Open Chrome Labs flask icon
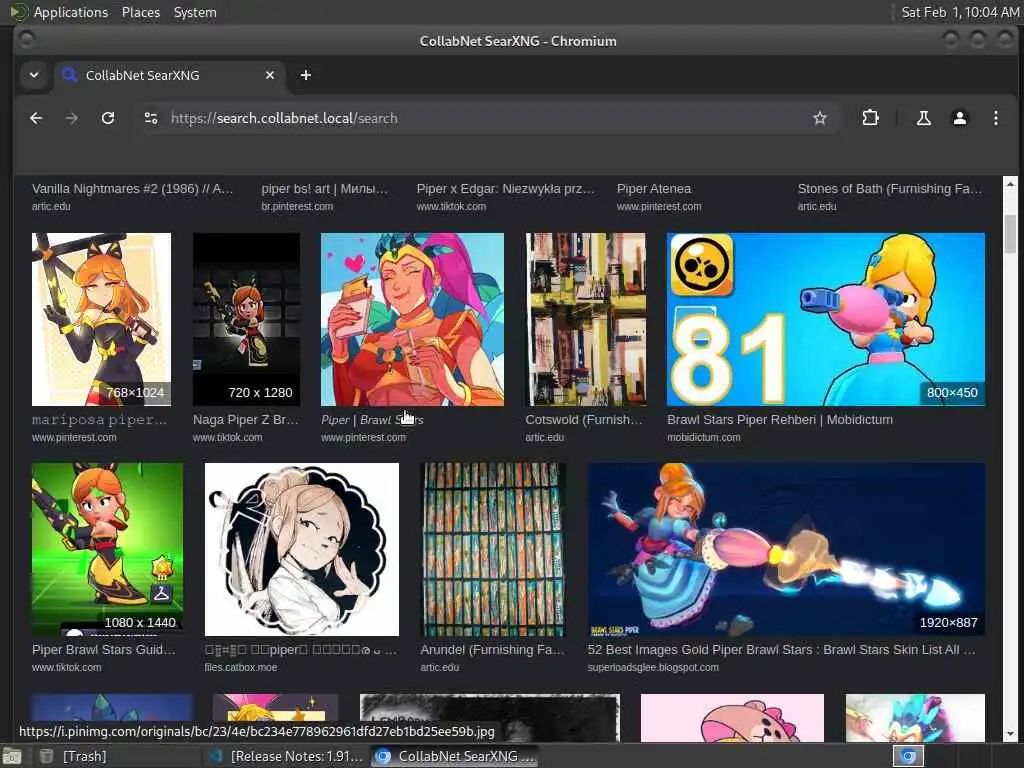The image size is (1024, 768). [923, 118]
